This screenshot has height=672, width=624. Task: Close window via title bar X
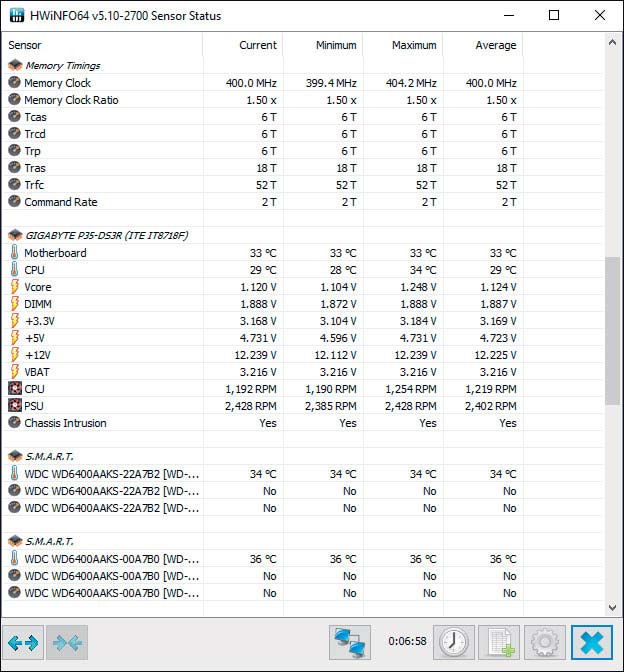pos(600,15)
